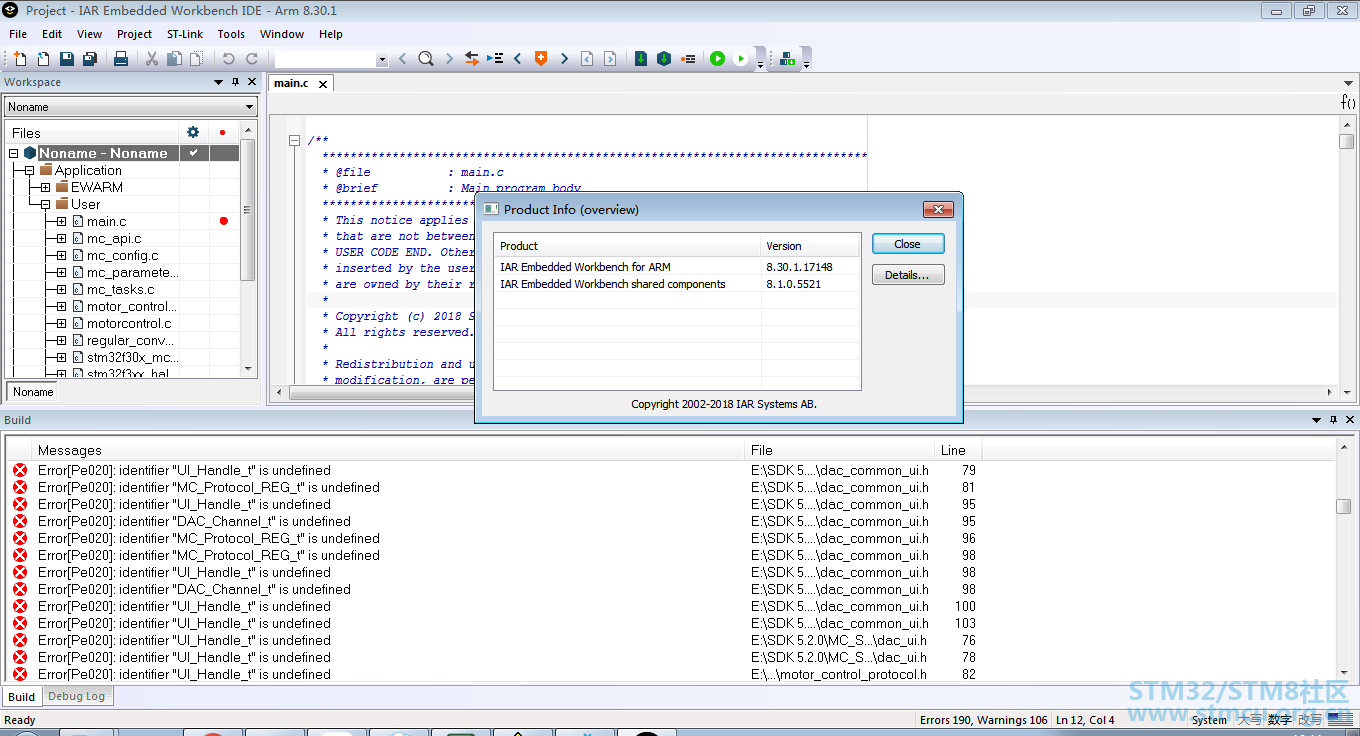Click the Toggle Bookmark orange icon
The image size is (1360, 736).
[x=541, y=59]
